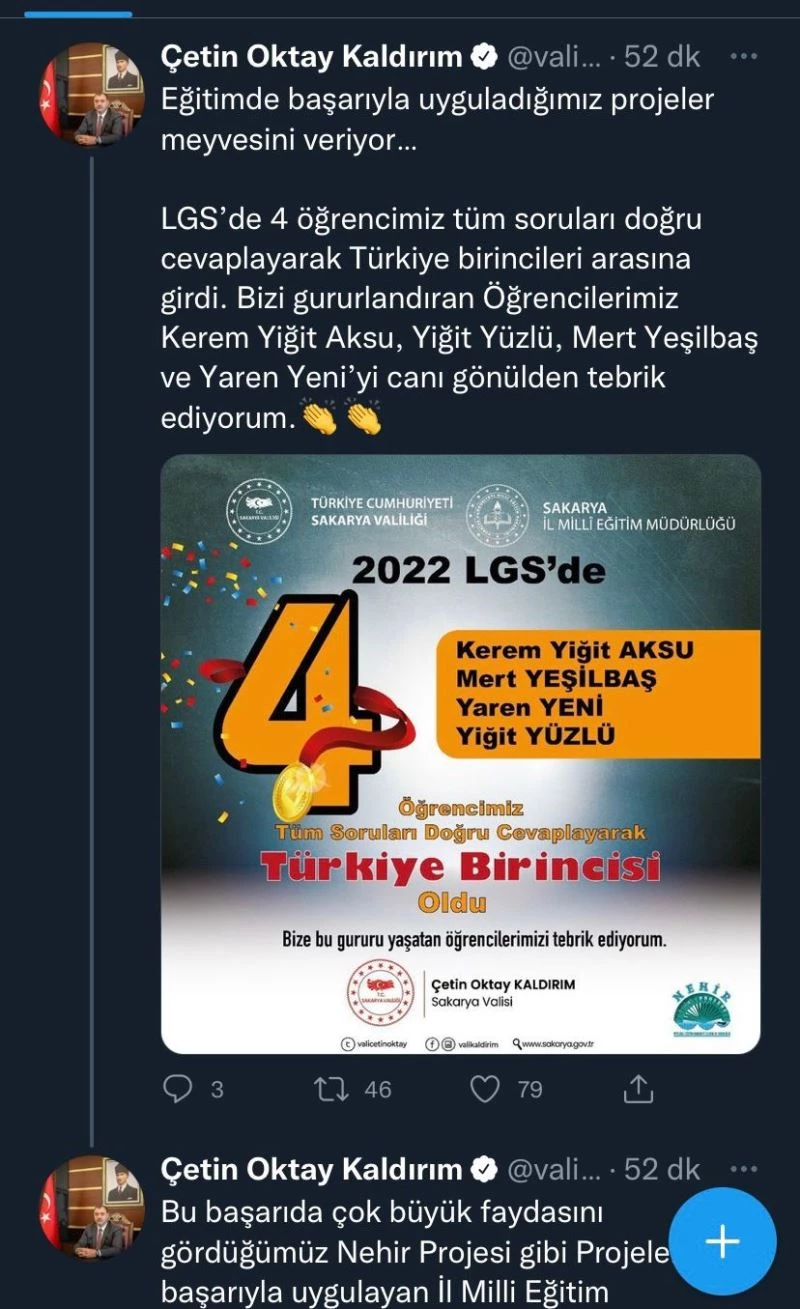Tap the verified badge on second tweet
The image size is (800, 1309).
(484, 1169)
